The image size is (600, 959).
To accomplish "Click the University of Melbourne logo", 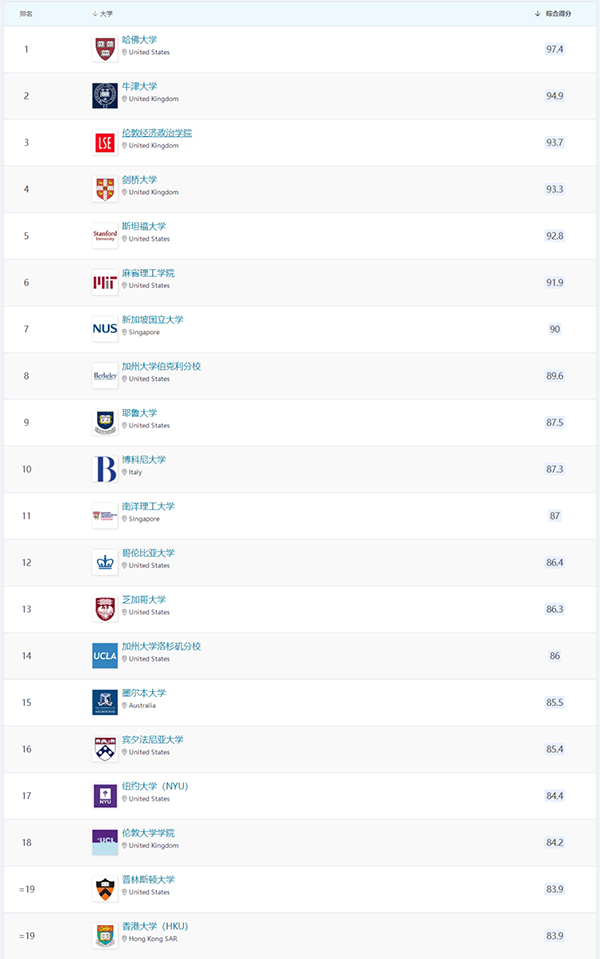I will pyautogui.click(x=105, y=702).
